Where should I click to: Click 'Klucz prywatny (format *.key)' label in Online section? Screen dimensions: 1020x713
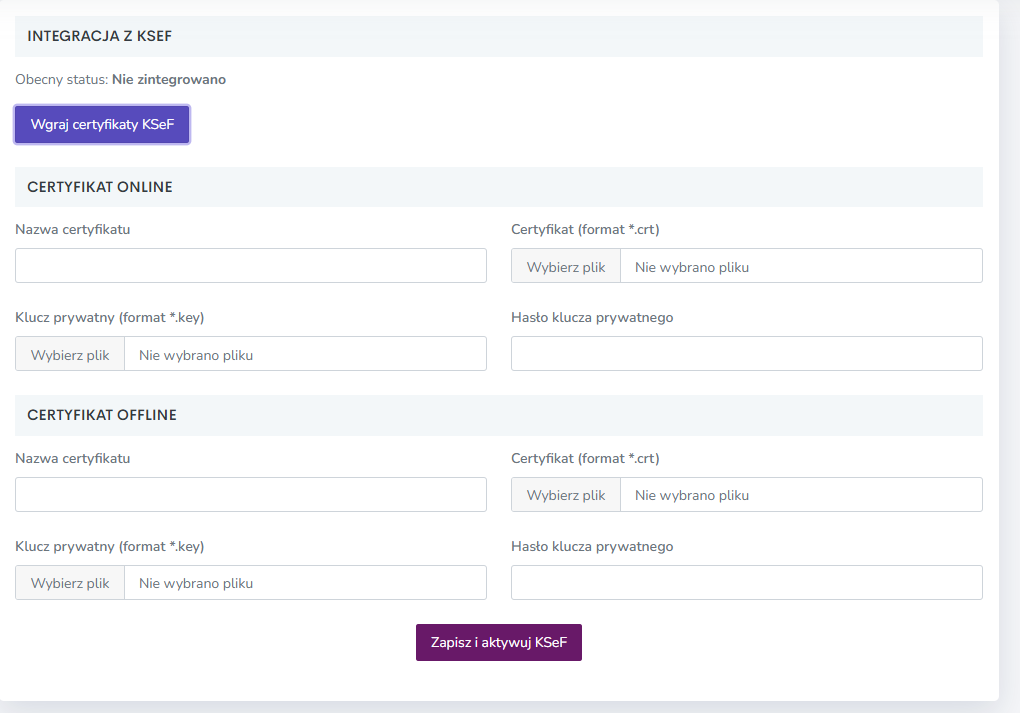click(110, 317)
